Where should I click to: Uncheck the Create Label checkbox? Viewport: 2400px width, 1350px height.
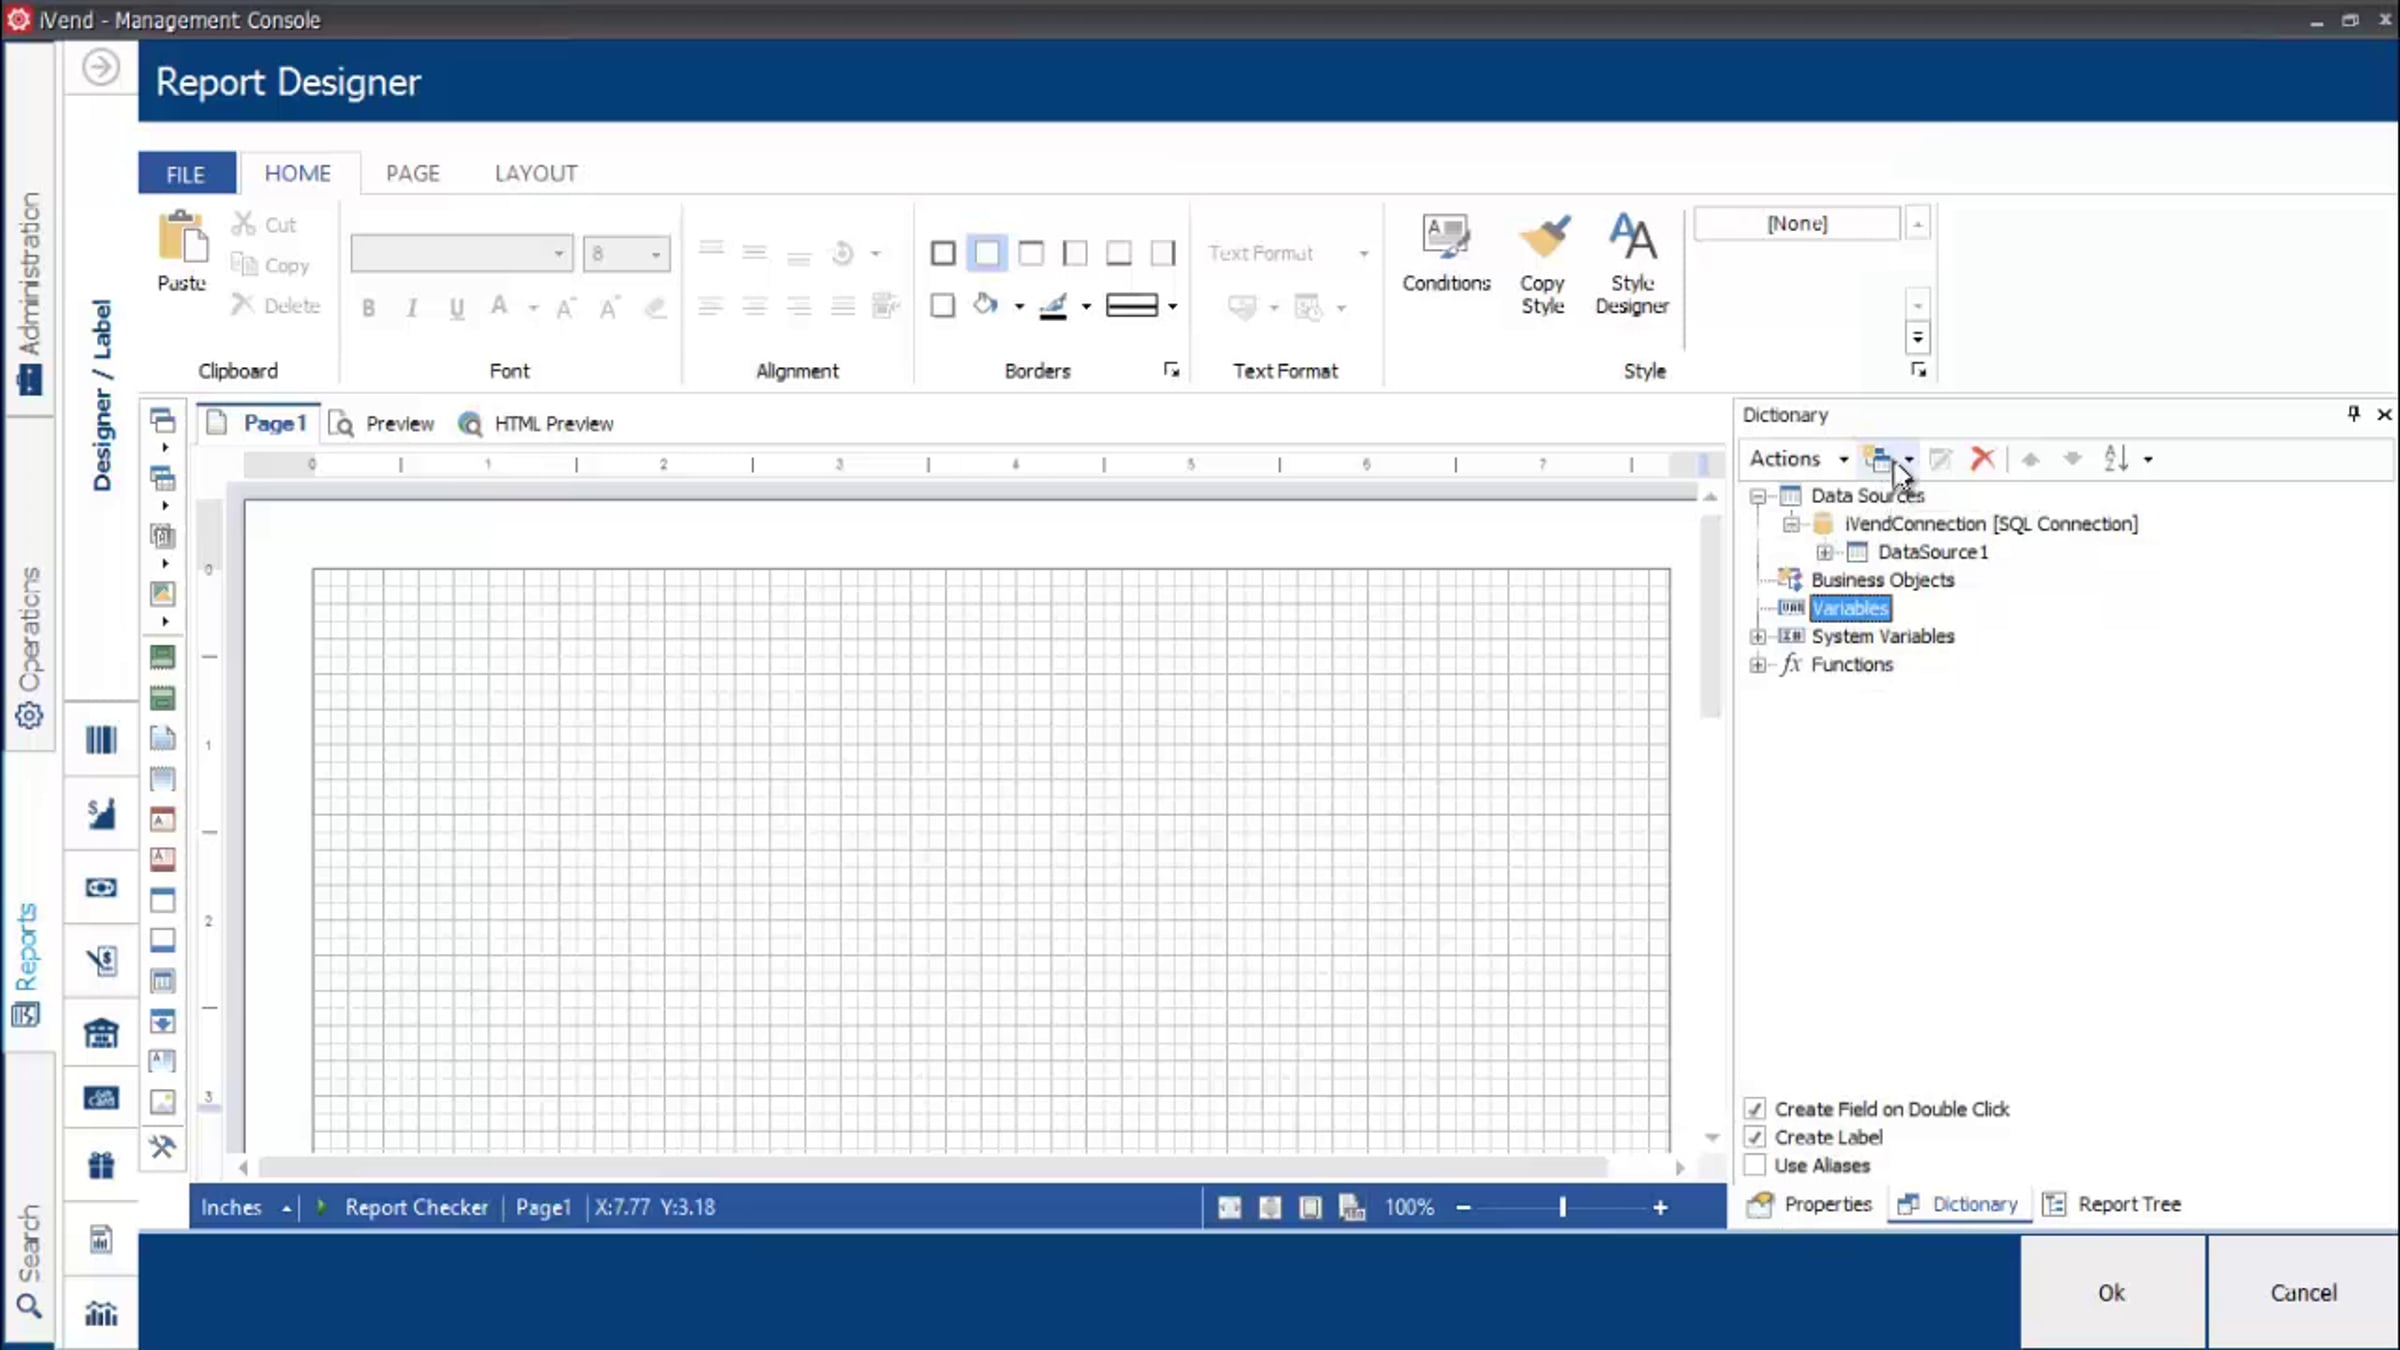pos(1755,1137)
